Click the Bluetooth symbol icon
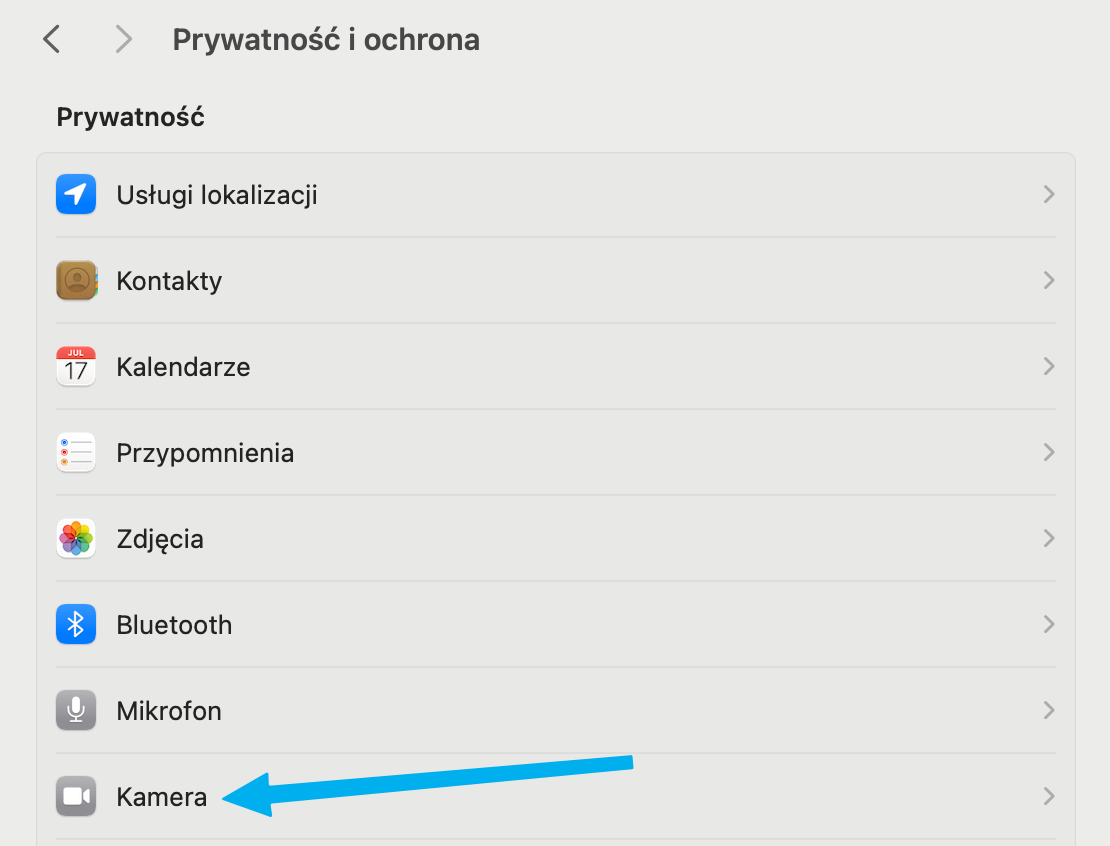 (x=76, y=625)
